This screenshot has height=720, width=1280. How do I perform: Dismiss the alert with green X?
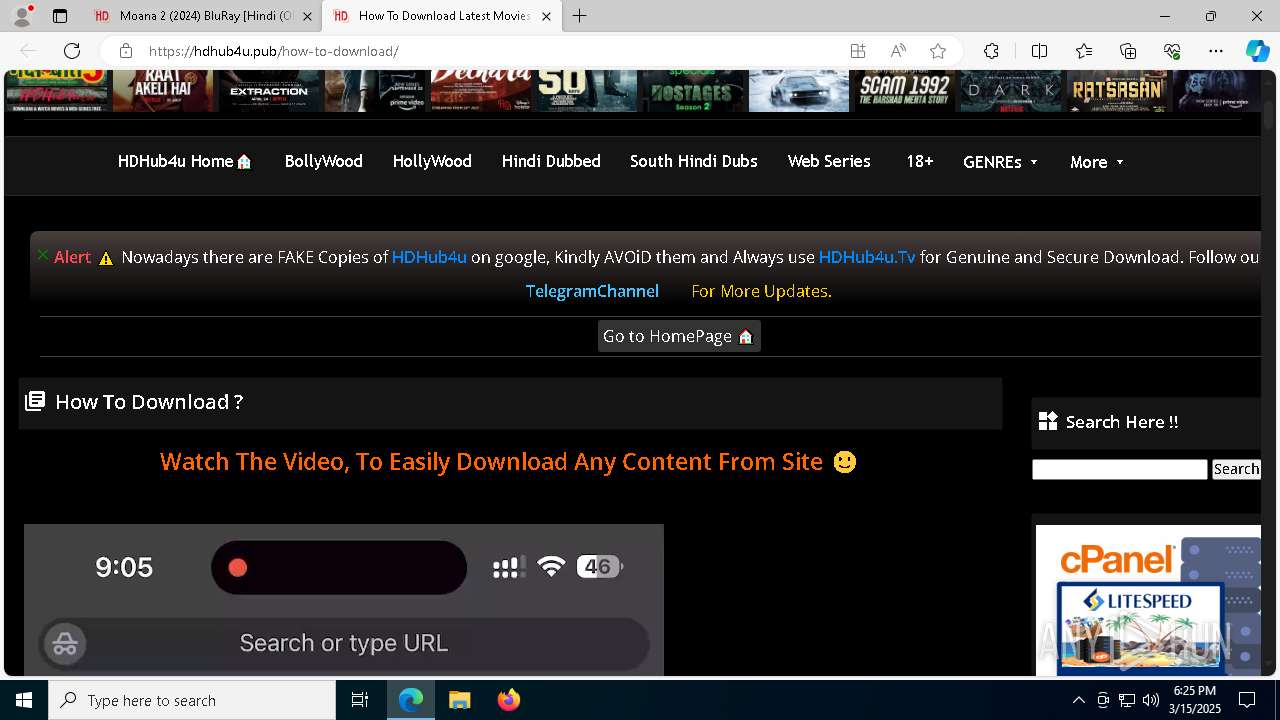pyautogui.click(x=43, y=255)
